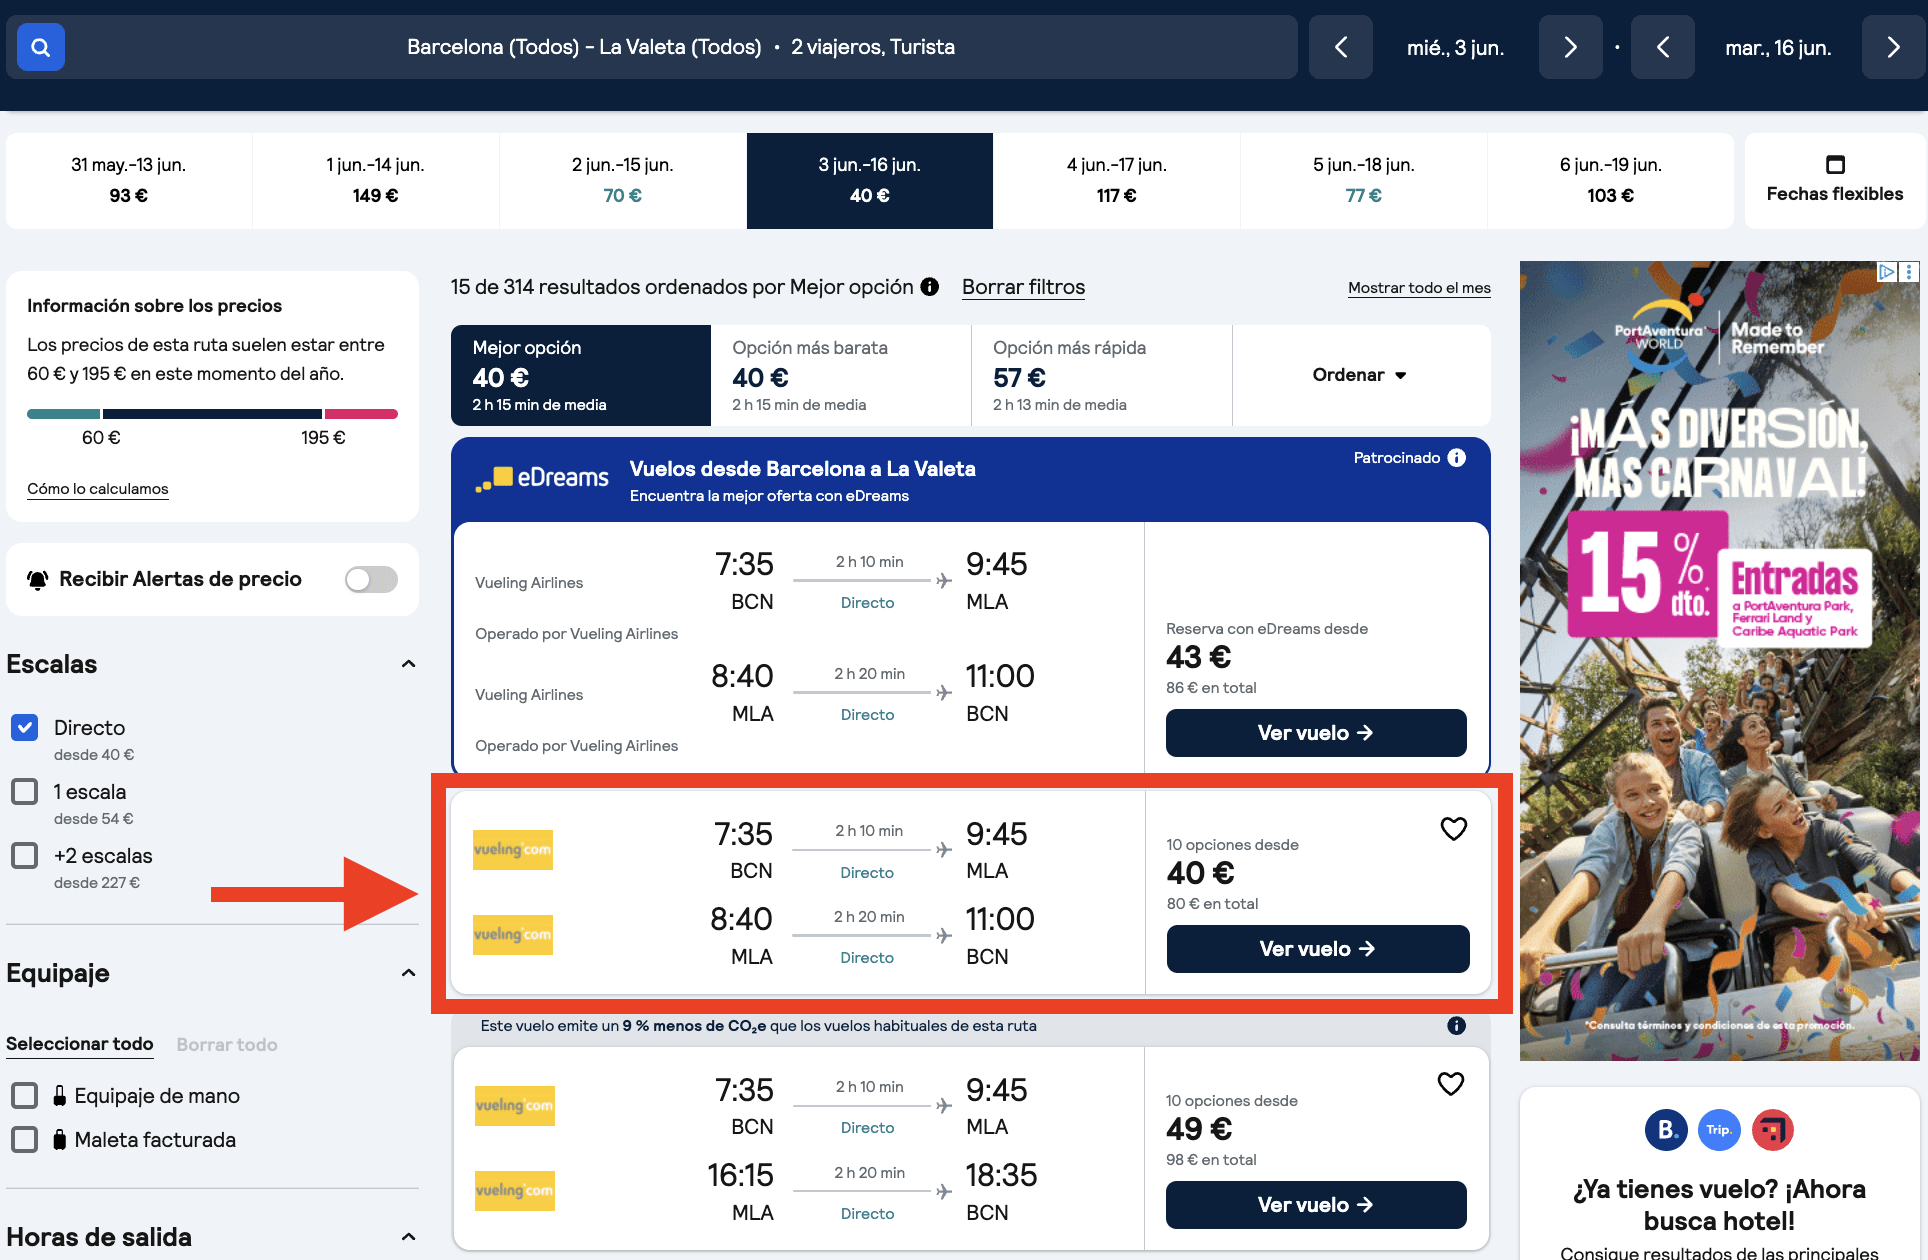
Task: Click Vueling logo for 16:15 return flight
Action: pyautogui.click(x=515, y=1191)
